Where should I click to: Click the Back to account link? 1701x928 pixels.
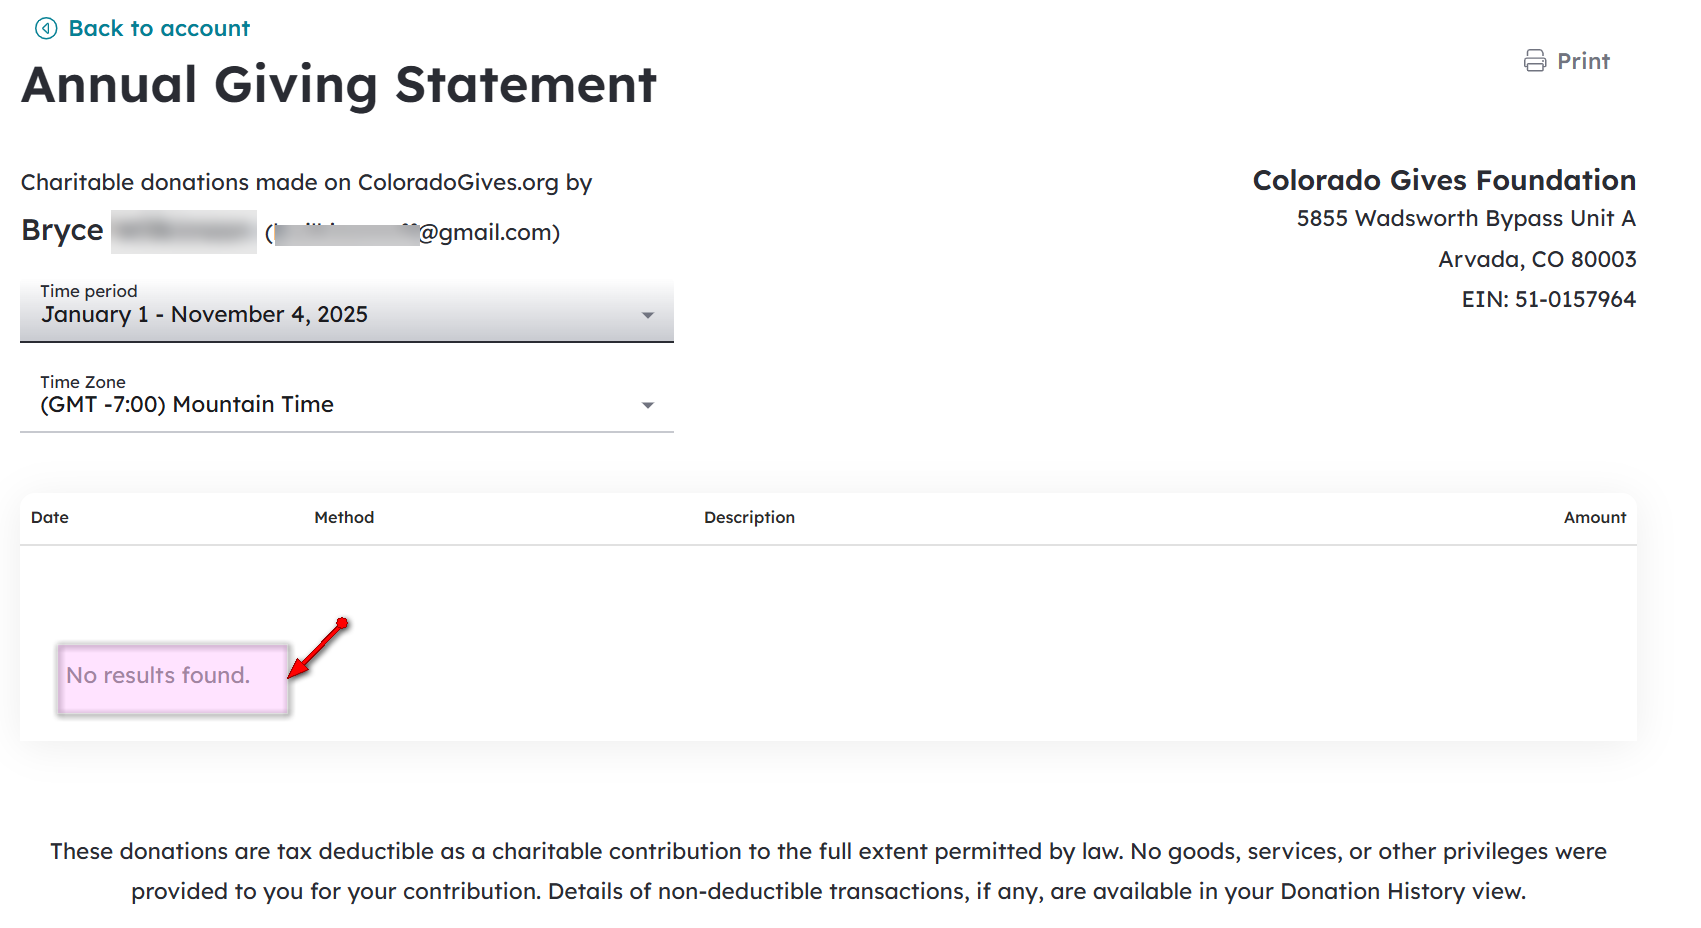click(159, 28)
